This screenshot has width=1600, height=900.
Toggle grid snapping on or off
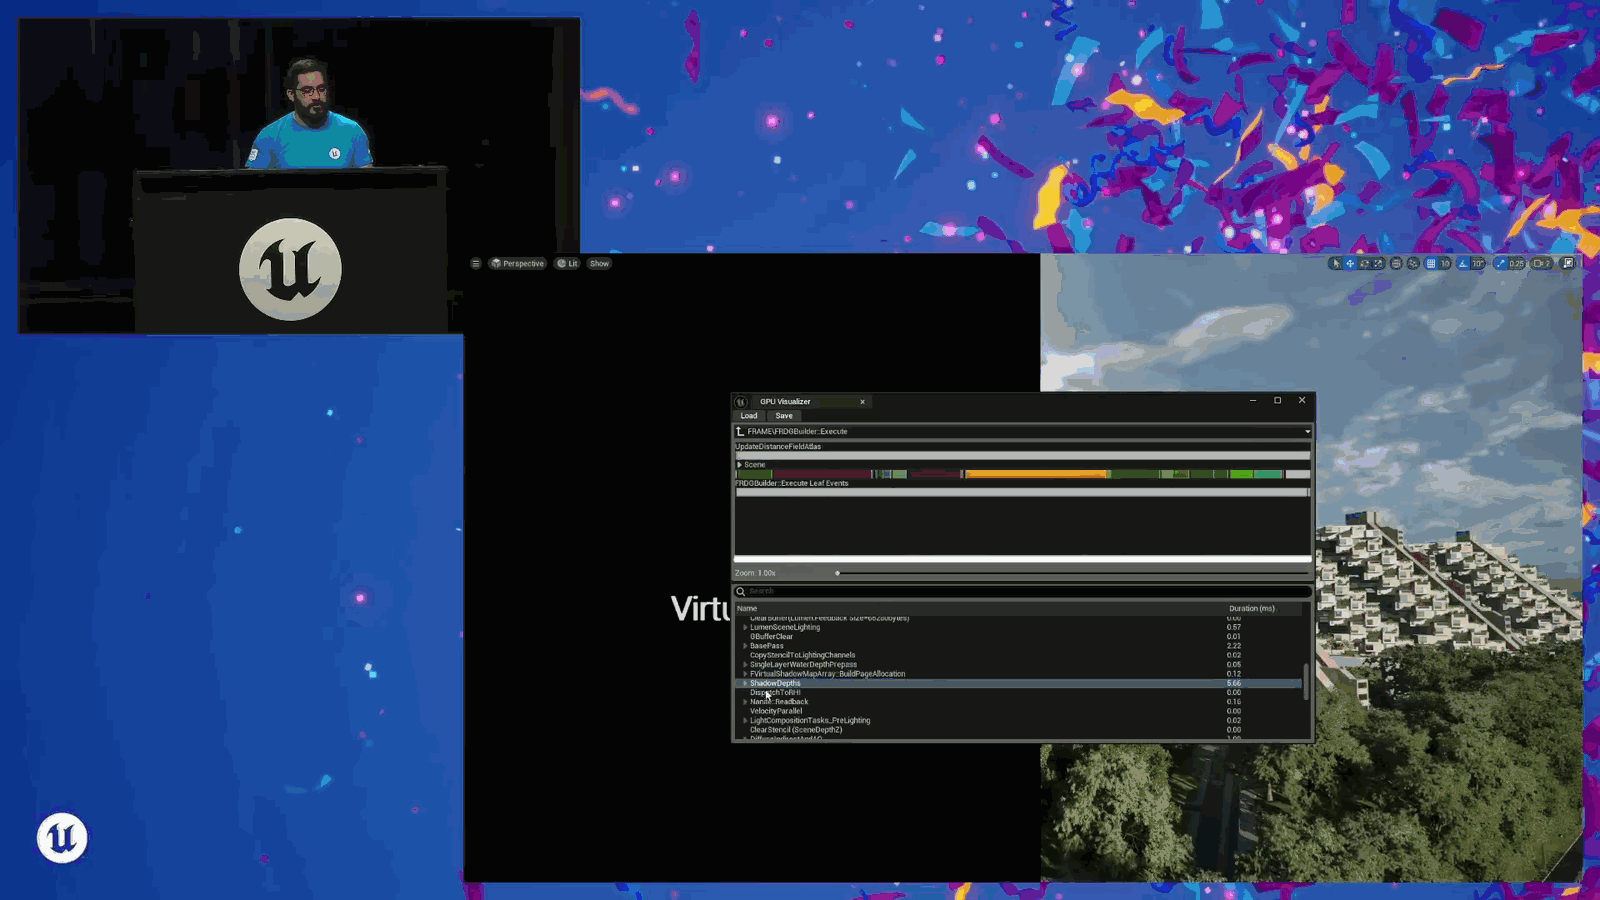click(x=1431, y=264)
